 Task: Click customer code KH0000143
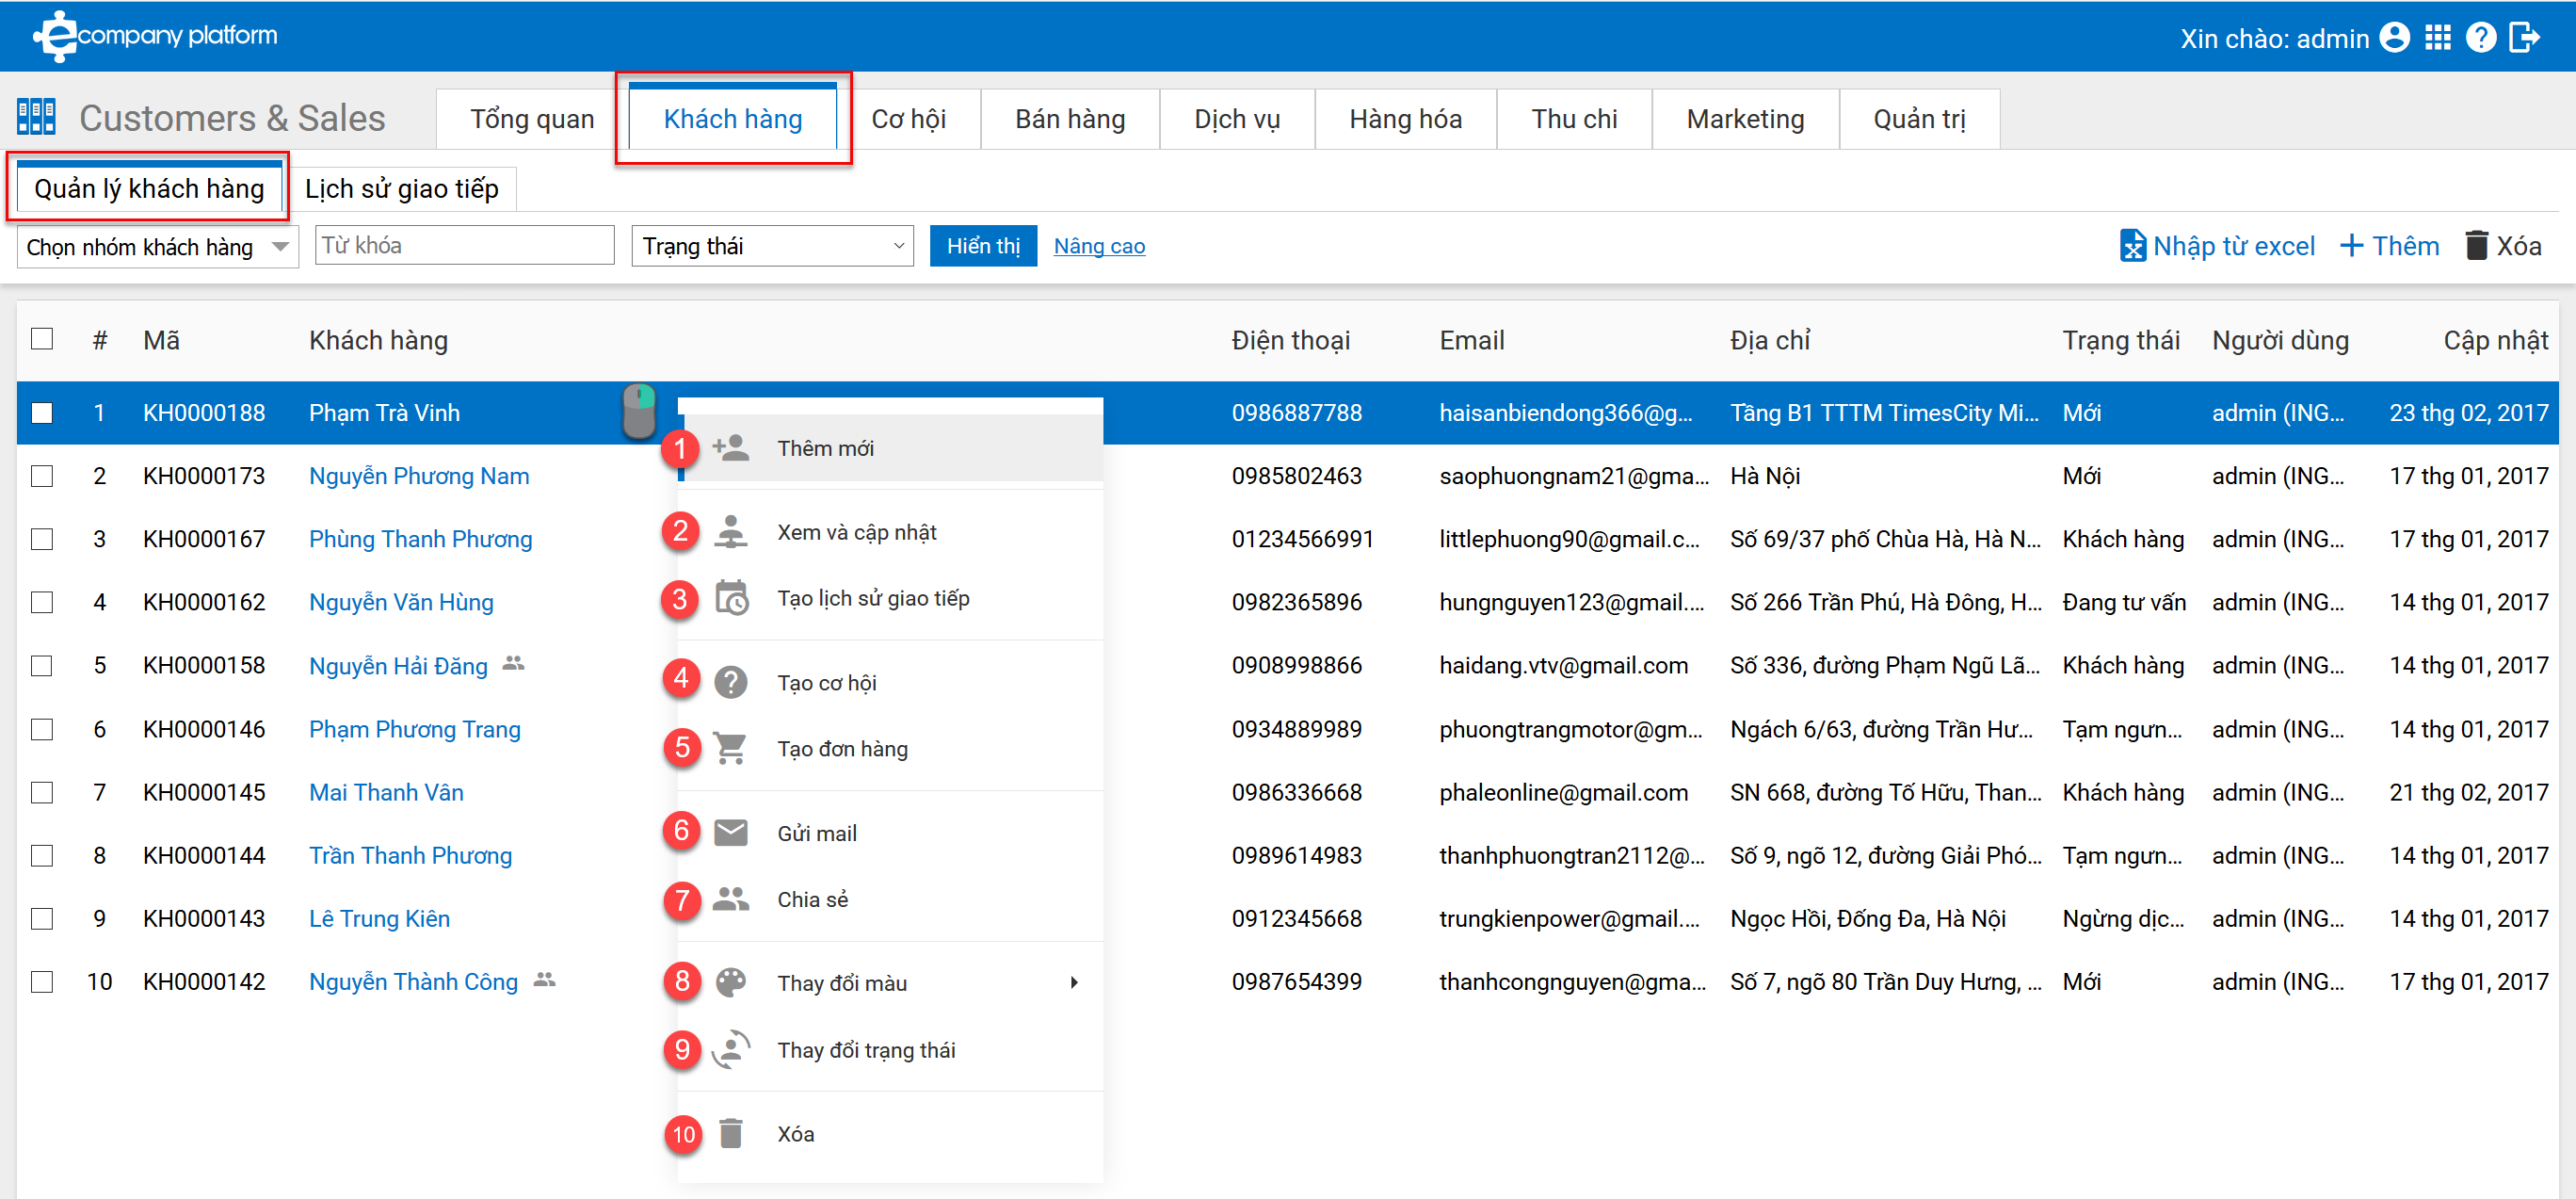[204, 918]
